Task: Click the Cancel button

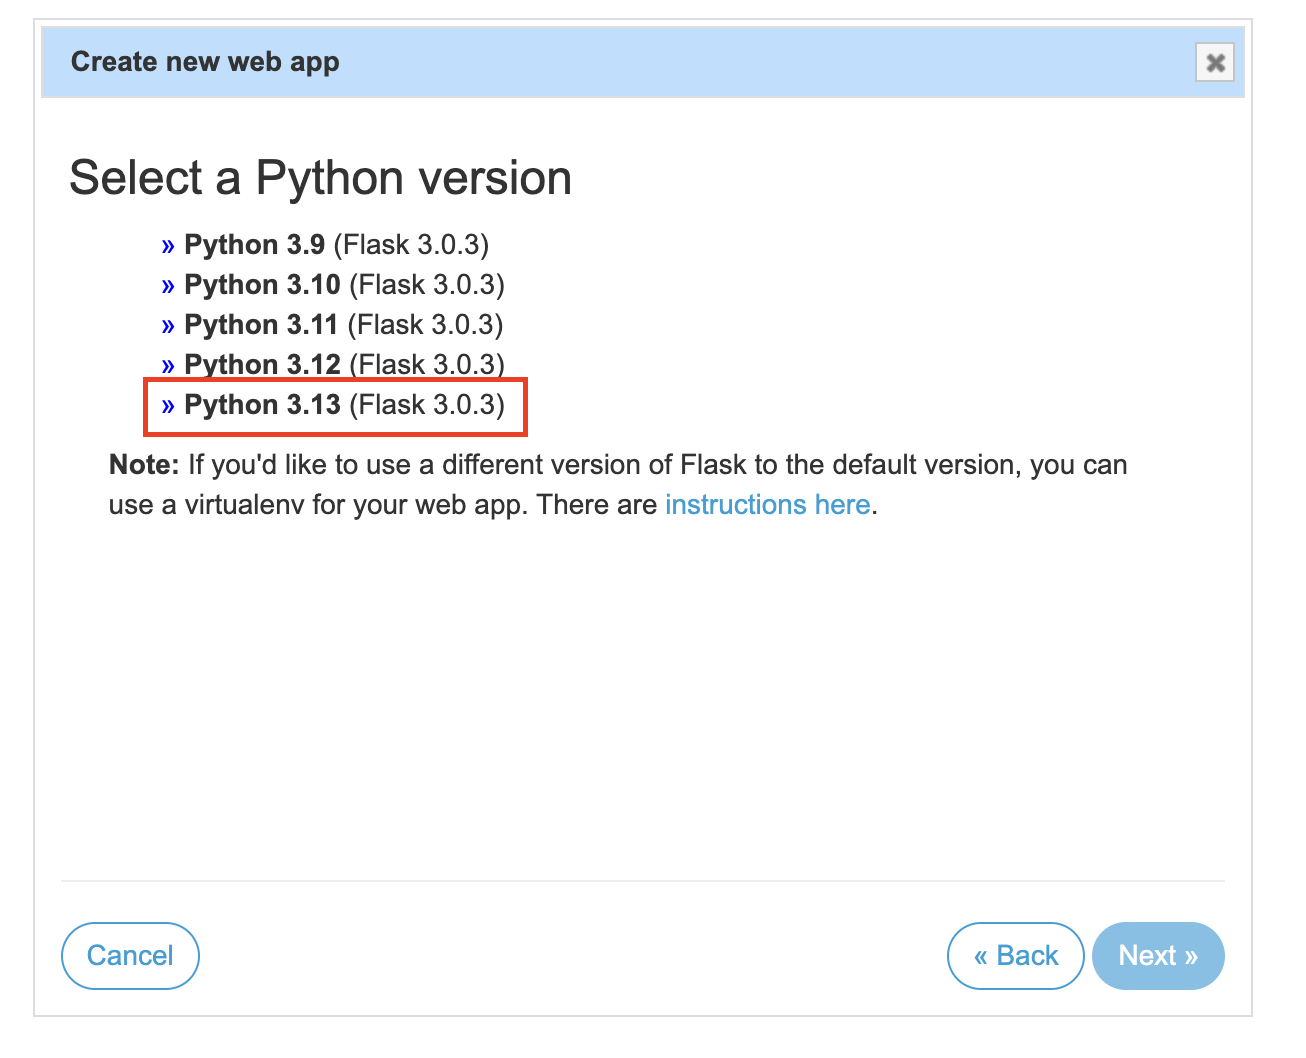Action: pos(130,956)
